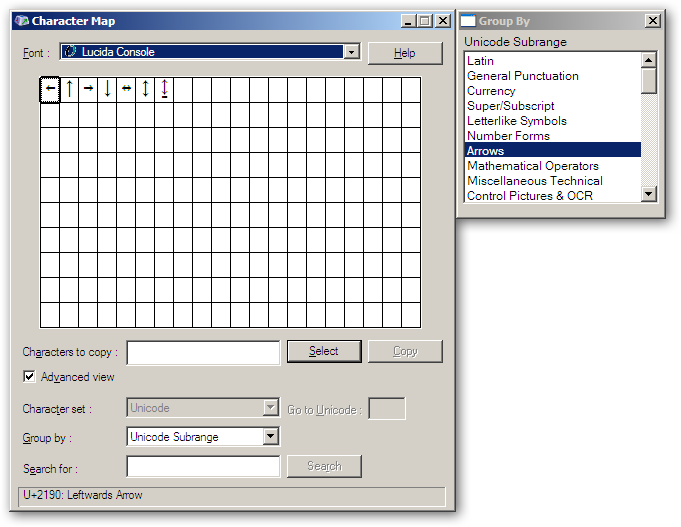Select the up-down arrow character

pyautogui.click(x=145, y=89)
